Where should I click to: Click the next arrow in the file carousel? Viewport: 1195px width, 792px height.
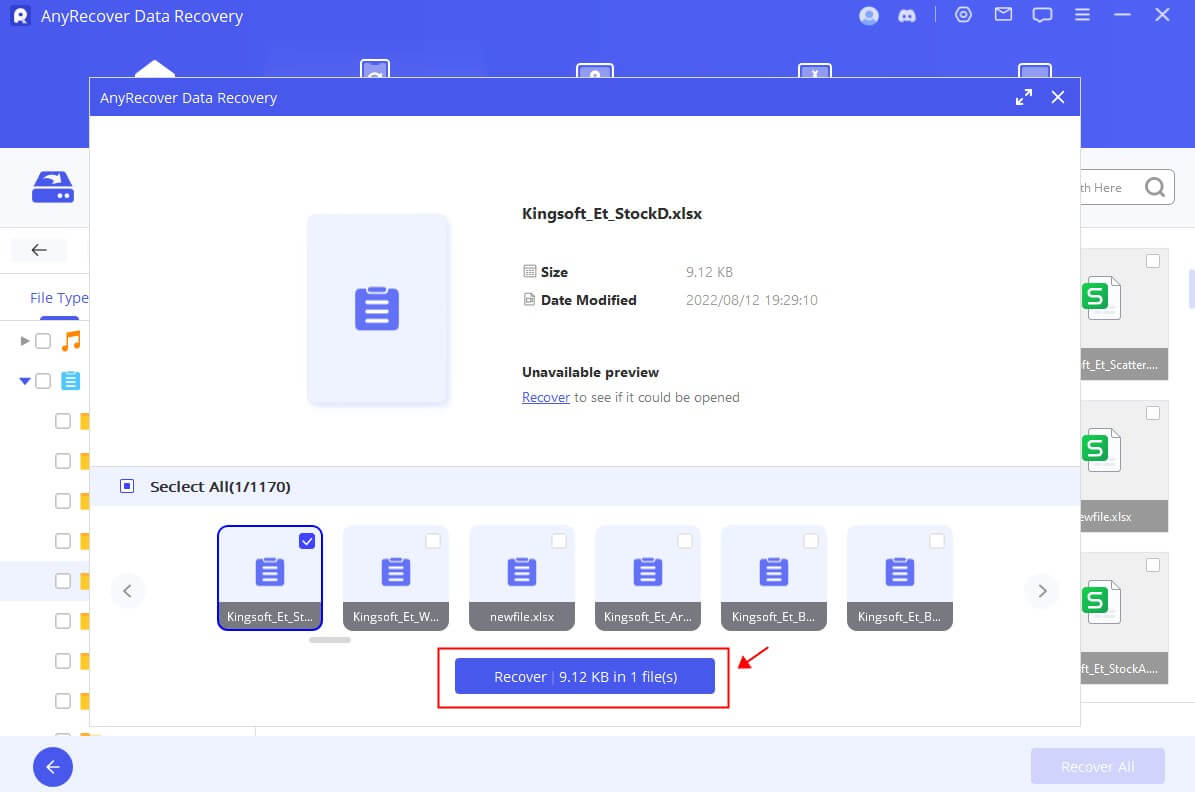(x=1042, y=591)
